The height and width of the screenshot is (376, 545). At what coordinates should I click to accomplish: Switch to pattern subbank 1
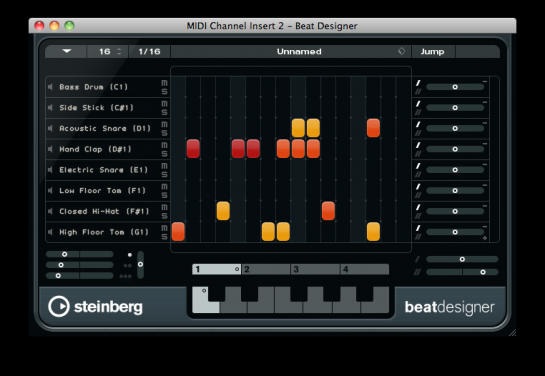pos(217,269)
